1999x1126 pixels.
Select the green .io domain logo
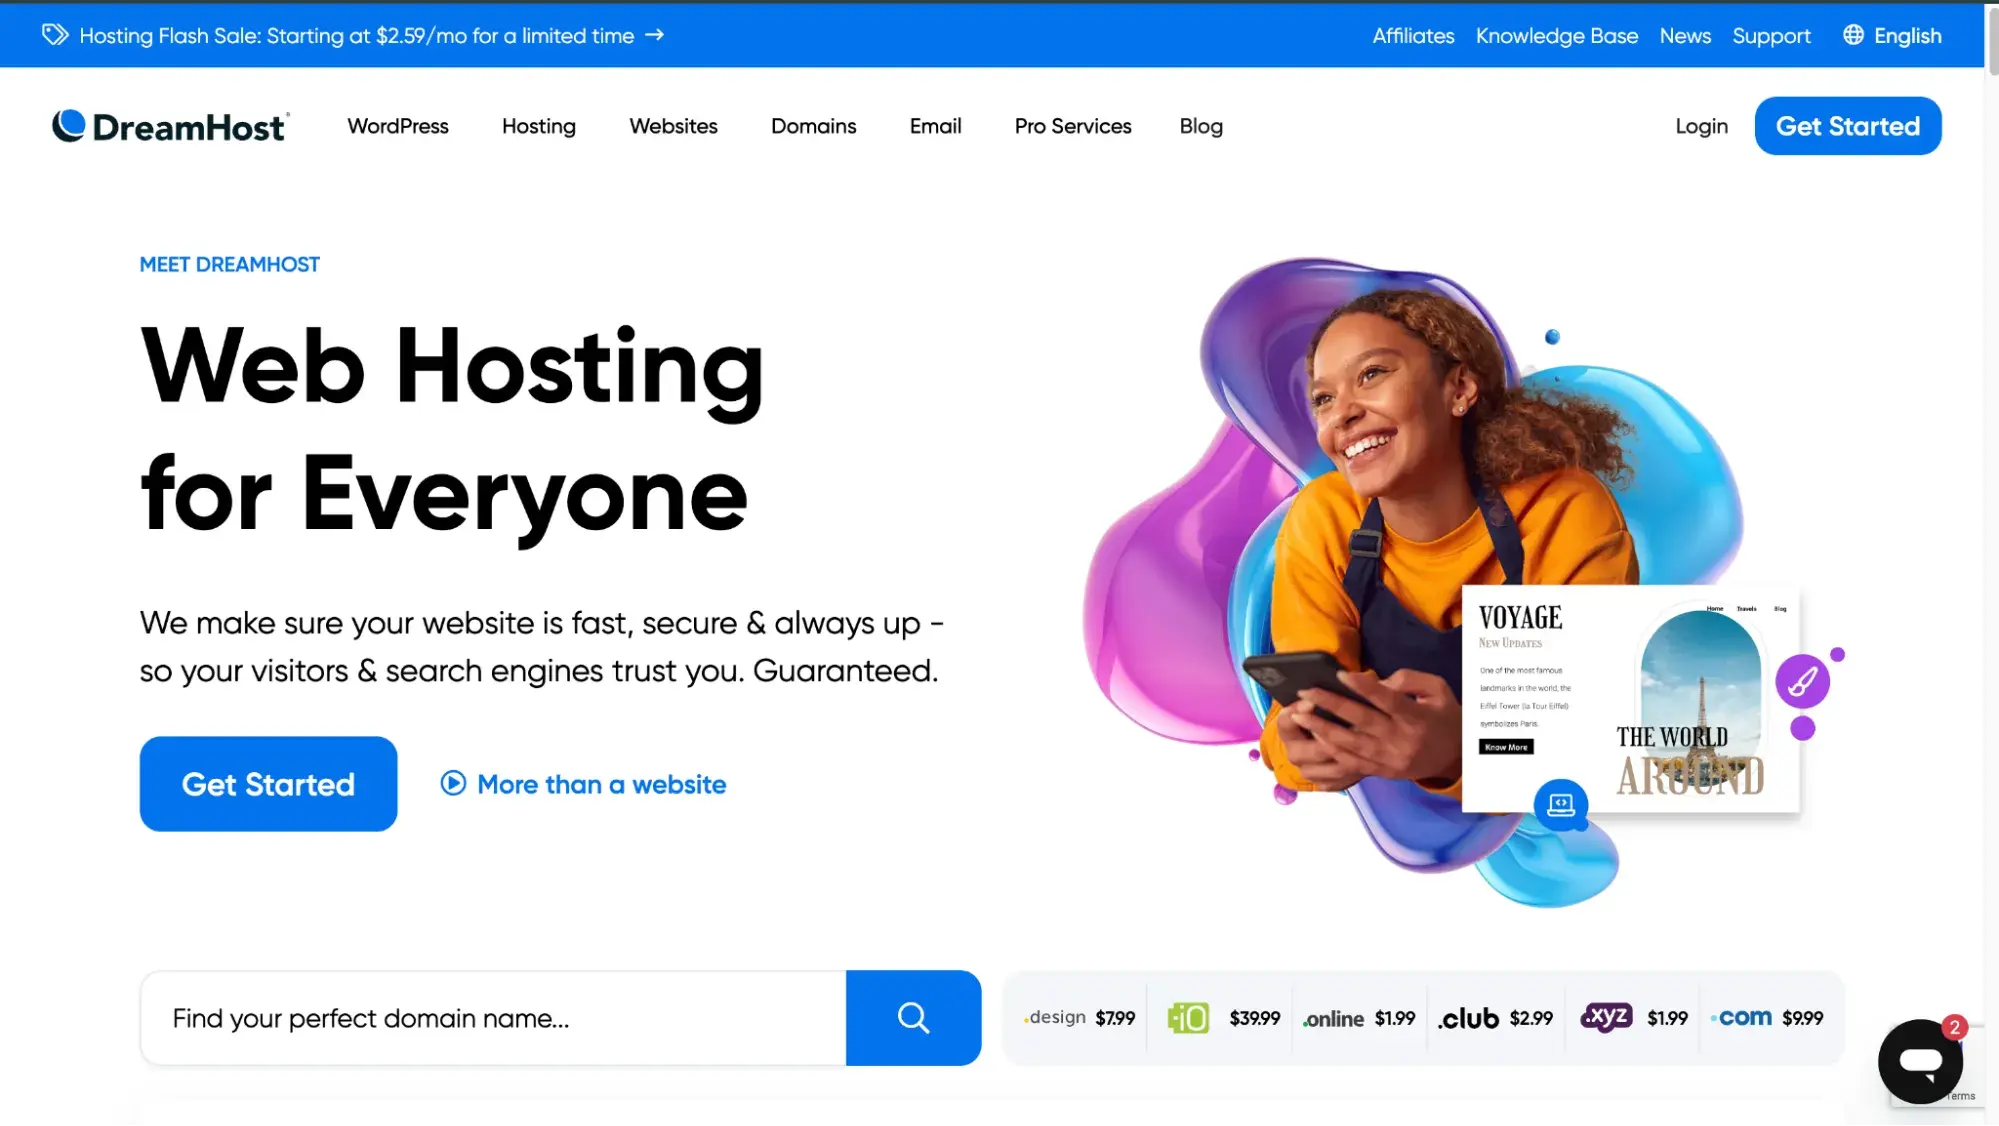[x=1188, y=1018]
